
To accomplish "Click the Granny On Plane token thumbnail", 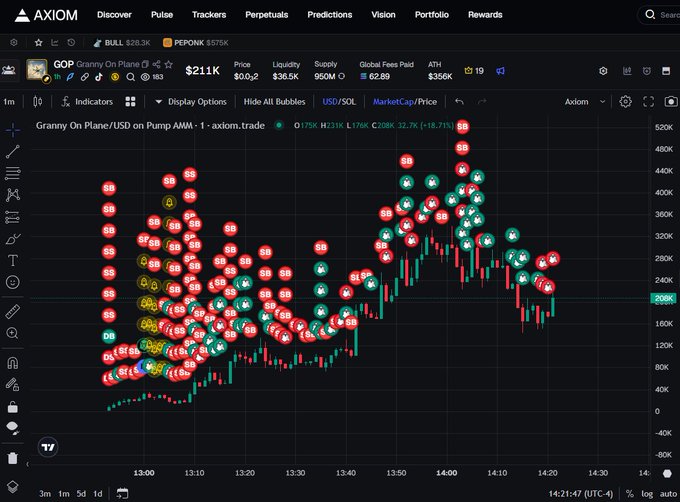I will pos(37,70).
